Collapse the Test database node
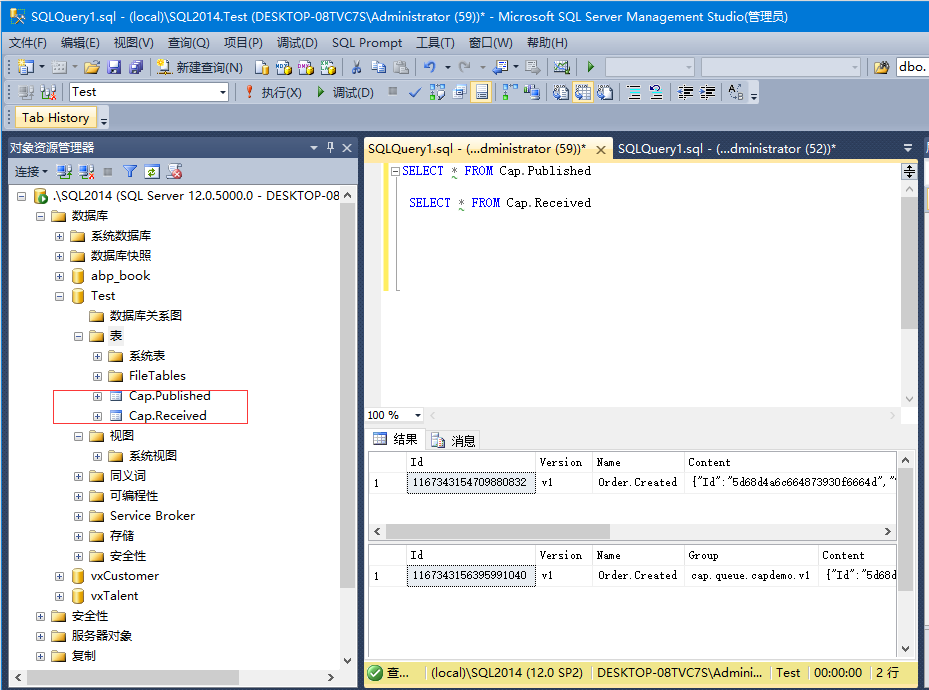Screen dimensions: 929x690 tap(59, 296)
